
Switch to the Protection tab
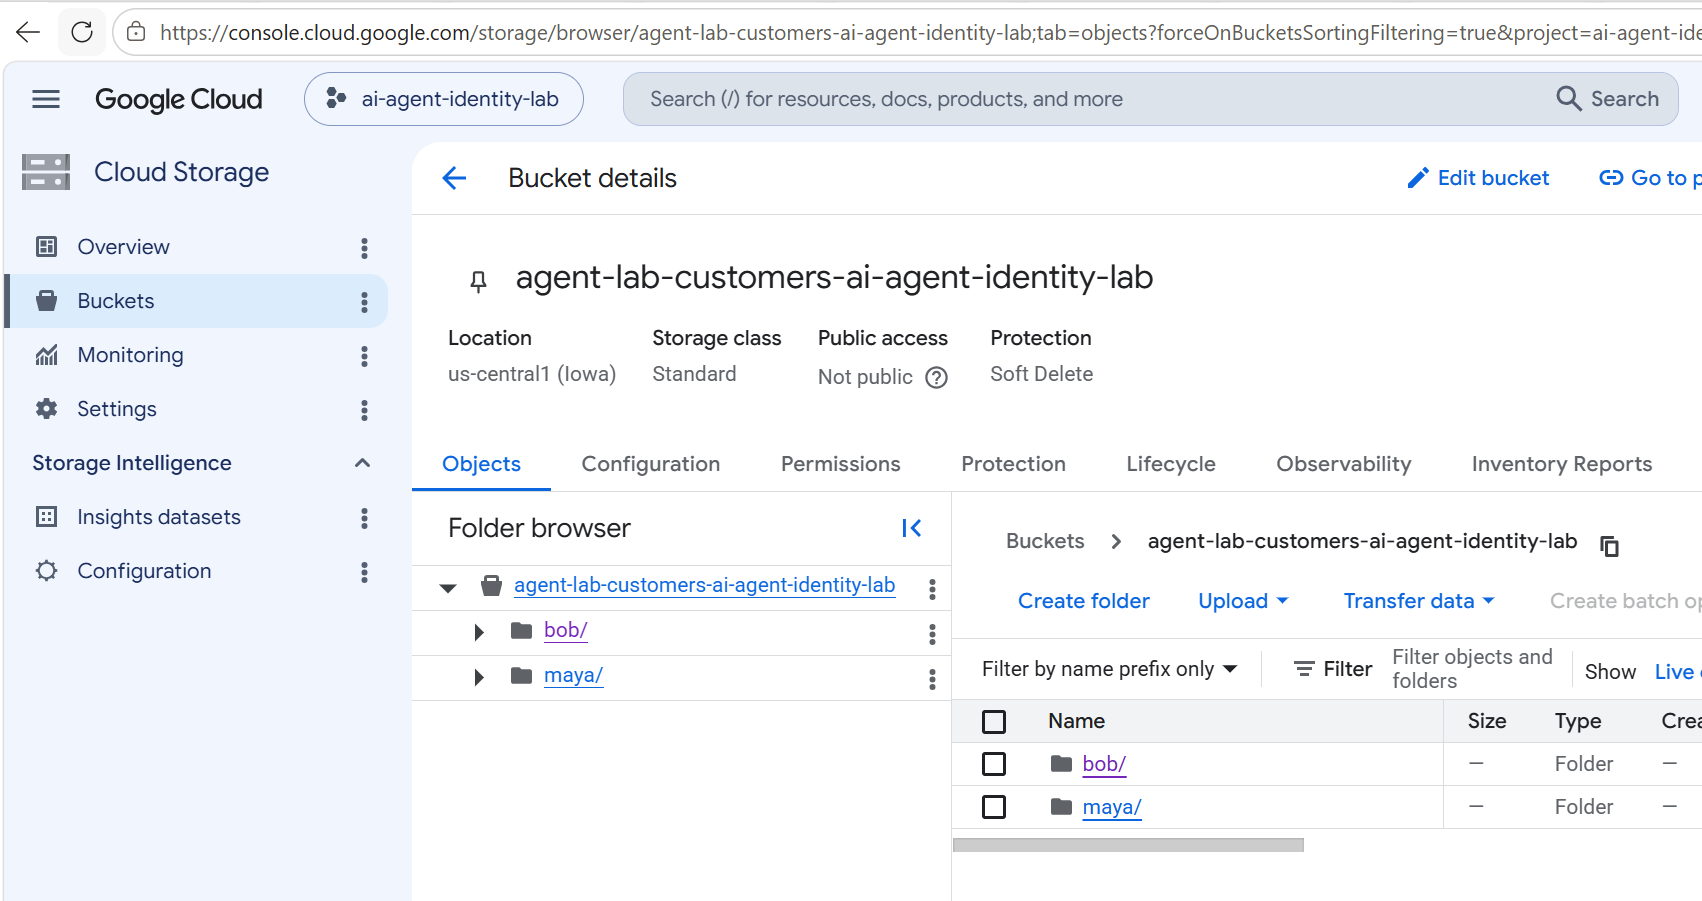(x=1013, y=464)
